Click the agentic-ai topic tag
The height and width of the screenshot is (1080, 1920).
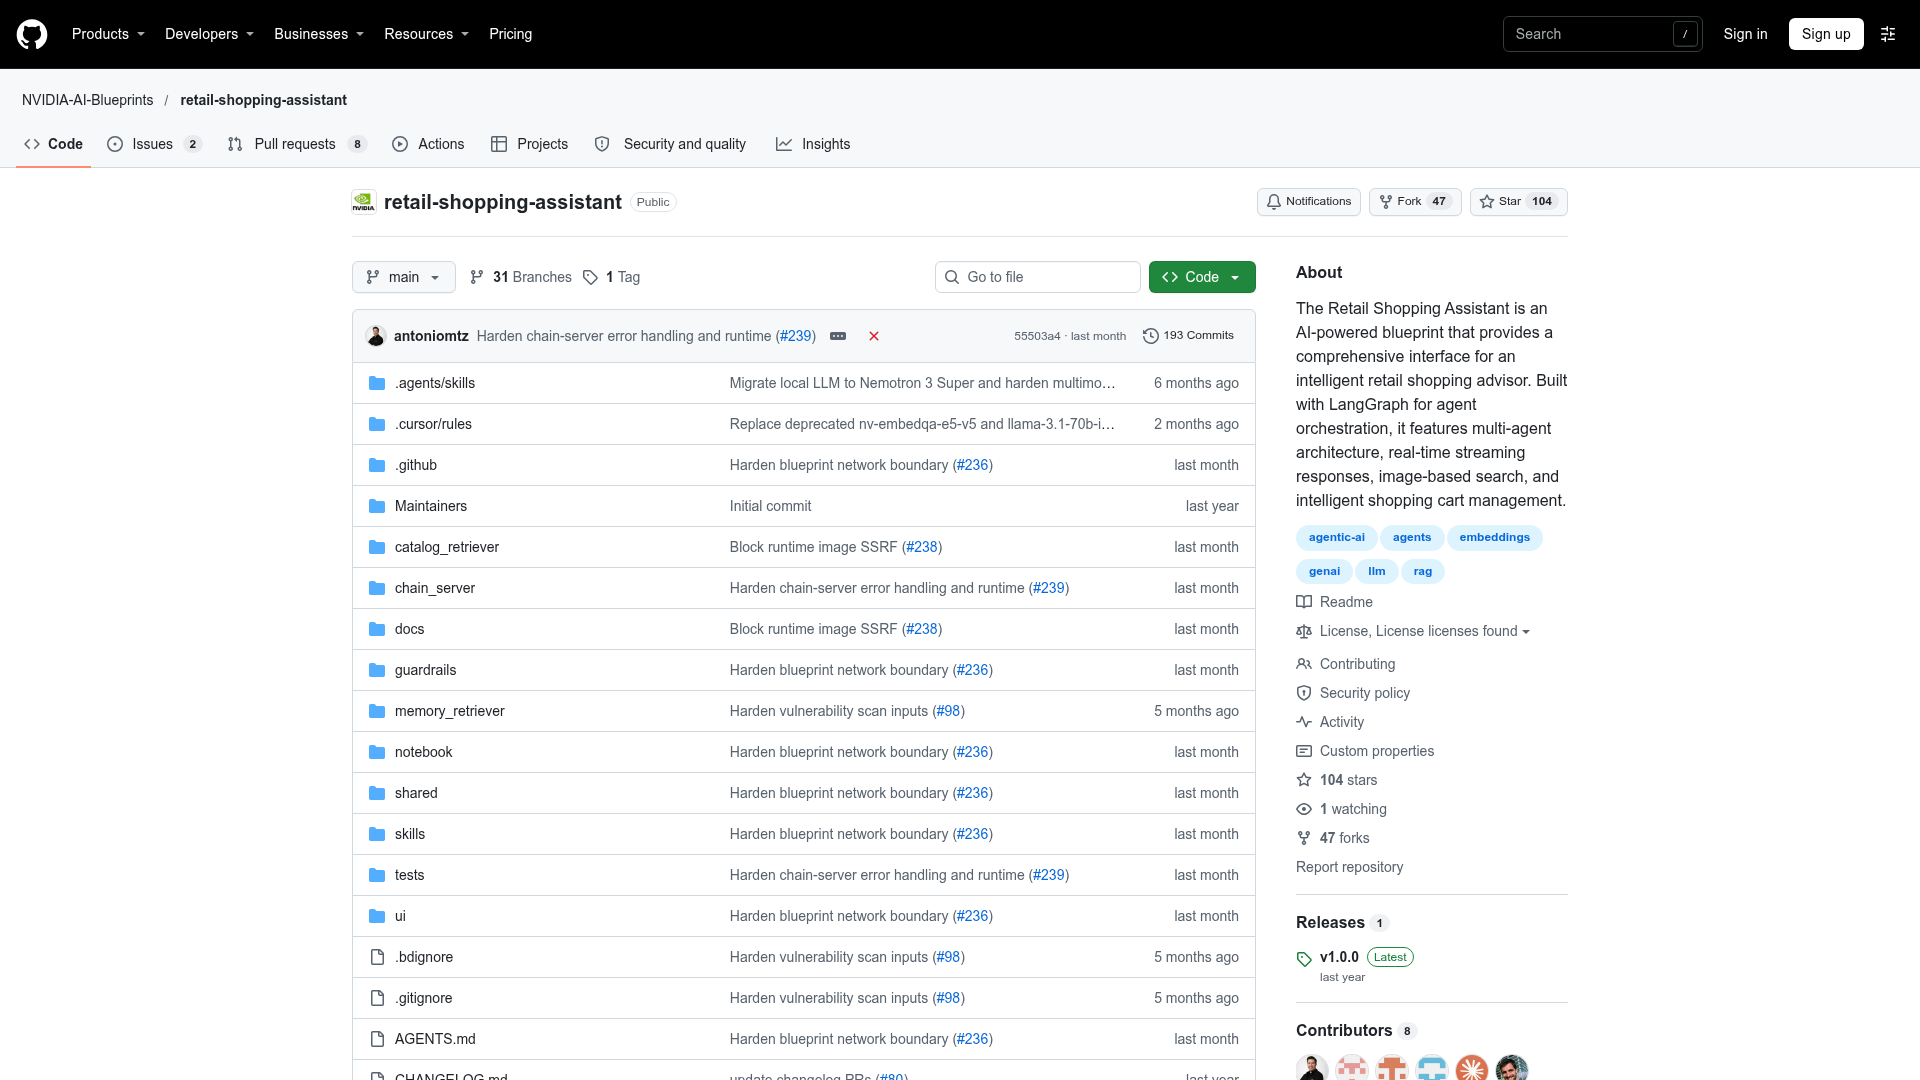pos(1336,538)
